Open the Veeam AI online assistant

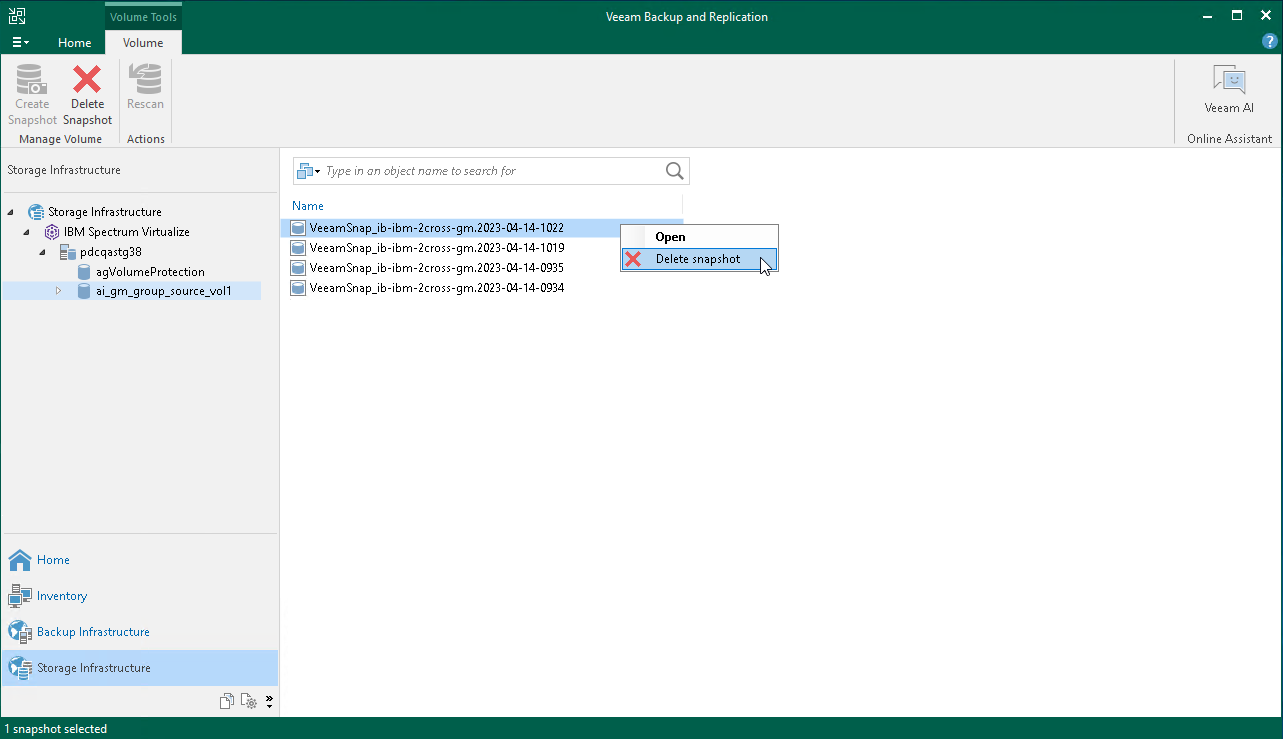[x=1229, y=90]
